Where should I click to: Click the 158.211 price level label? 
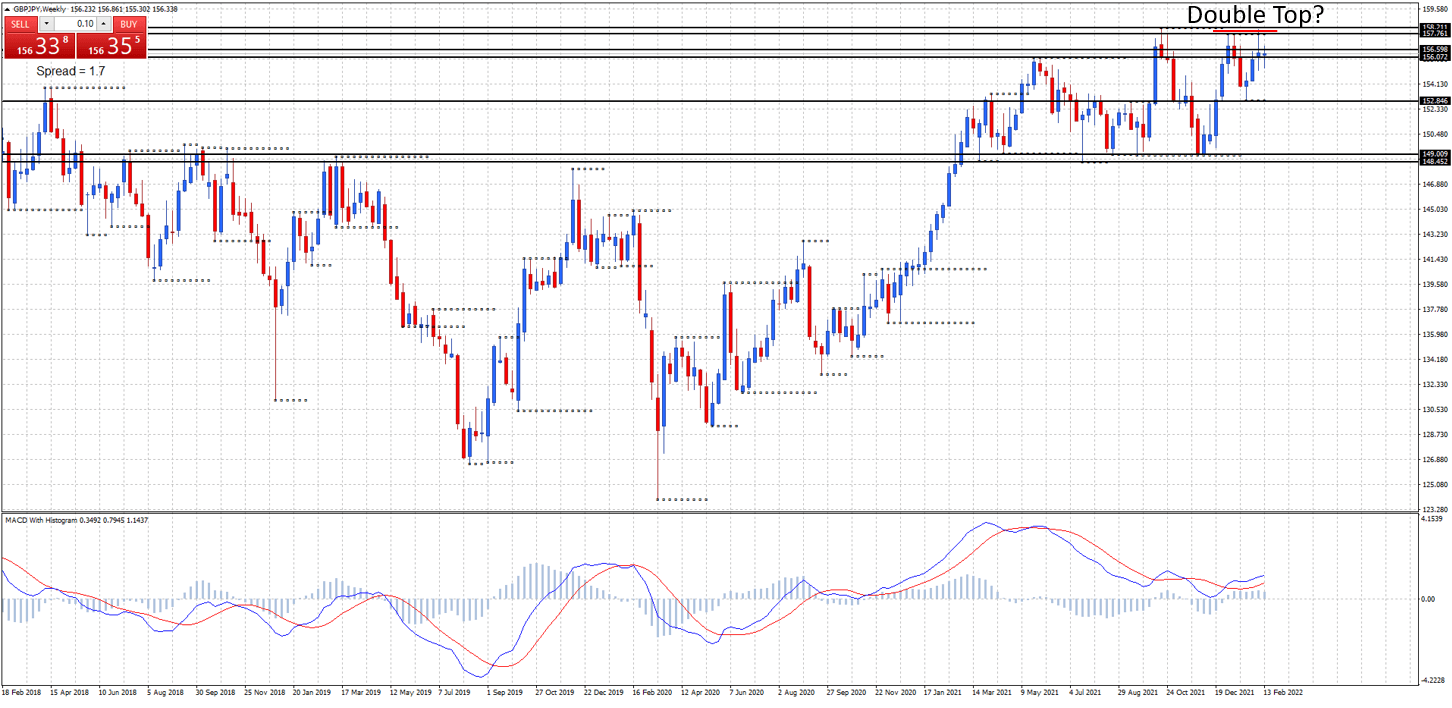tap(1434, 27)
